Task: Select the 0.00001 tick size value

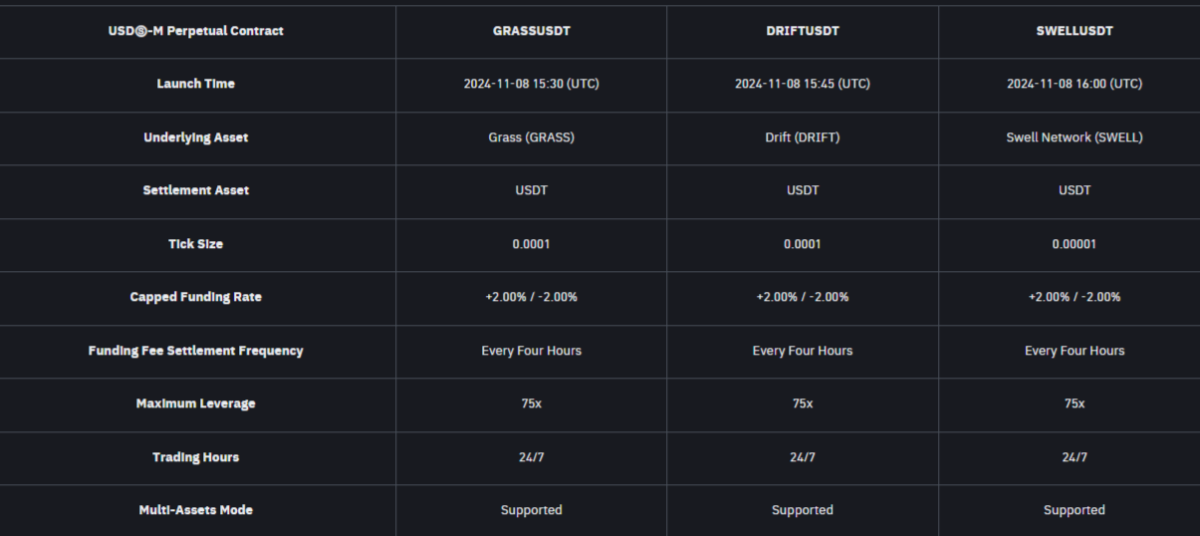Action: [x=1074, y=244]
